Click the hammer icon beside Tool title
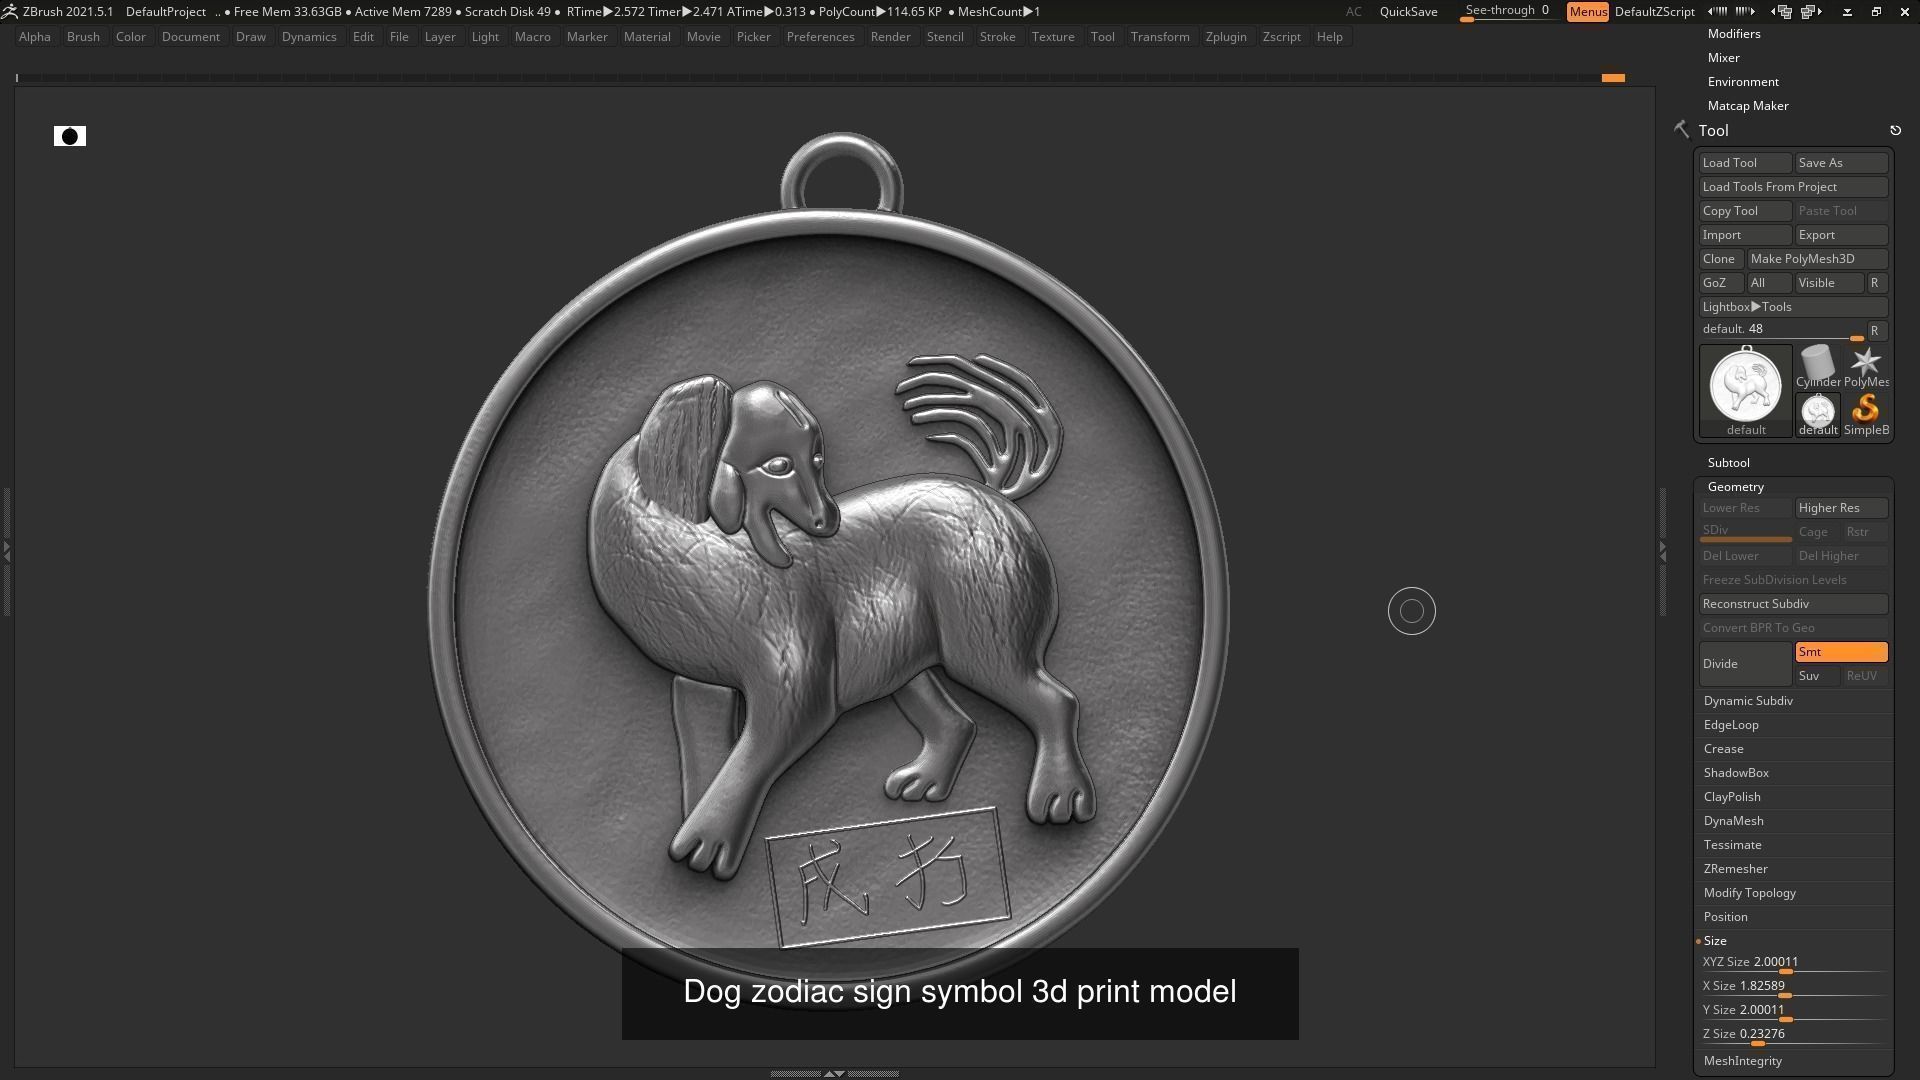Screen dimensions: 1920x1080 pyautogui.click(x=1681, y=130)
